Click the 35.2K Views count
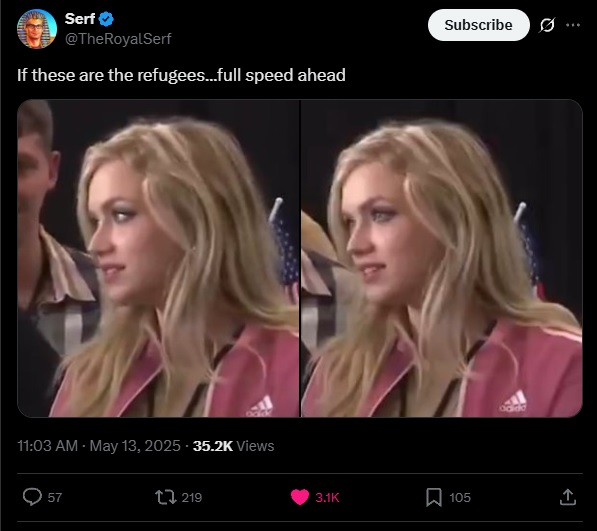The width and height of the screenshot is (597, 531). [x=233, y=446]
